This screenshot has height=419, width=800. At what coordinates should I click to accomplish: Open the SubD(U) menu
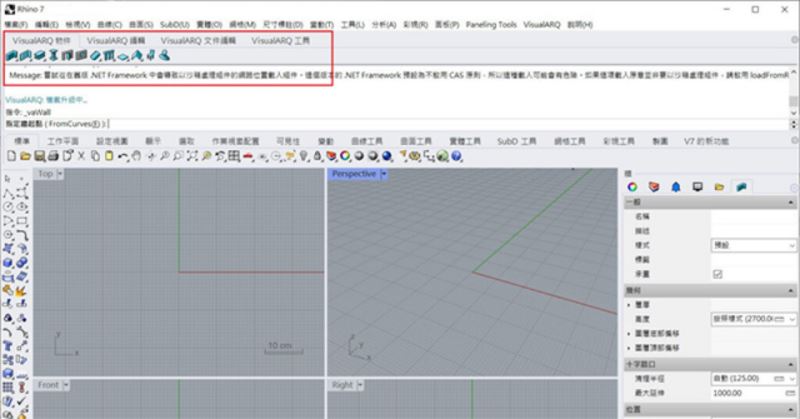[174, 24]
